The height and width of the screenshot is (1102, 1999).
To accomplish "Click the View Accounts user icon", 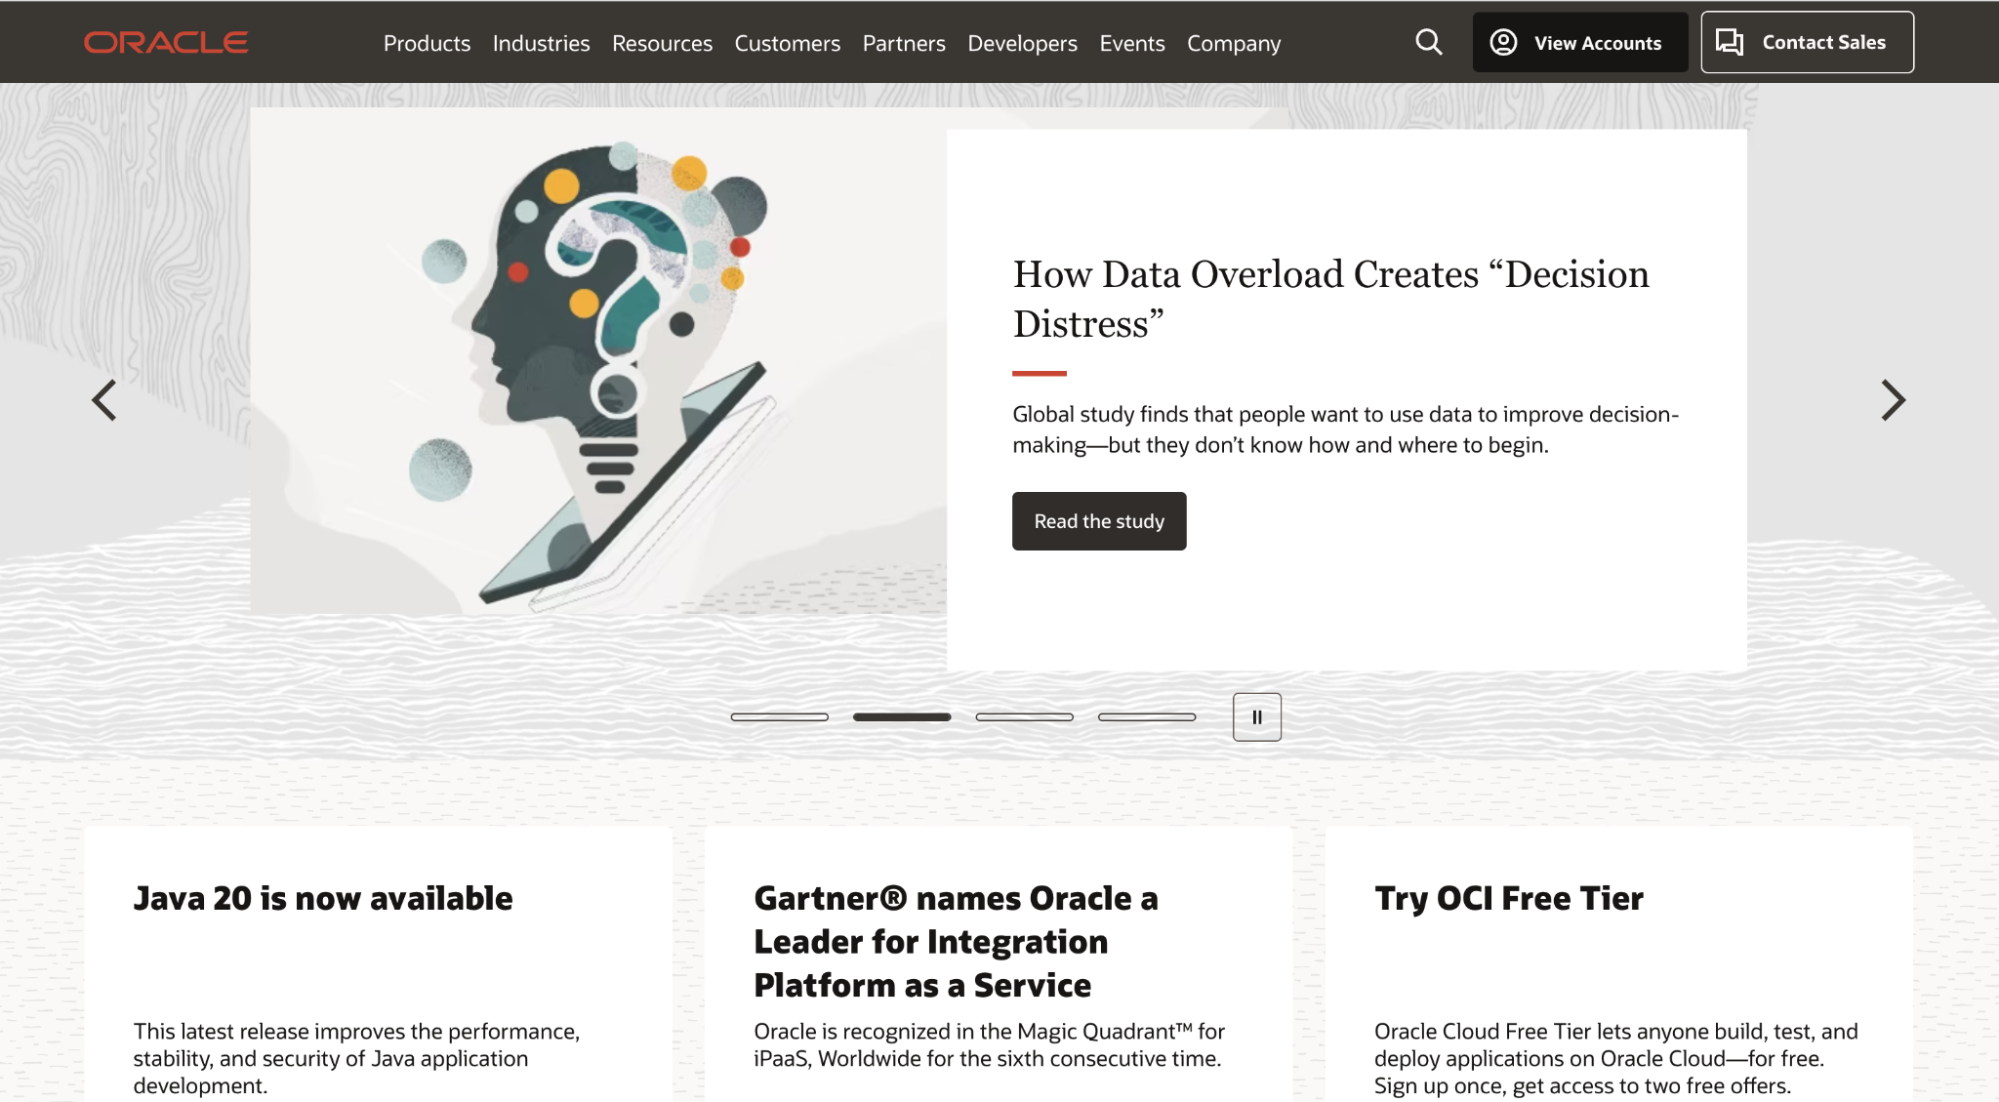I will click(1505, 42).
